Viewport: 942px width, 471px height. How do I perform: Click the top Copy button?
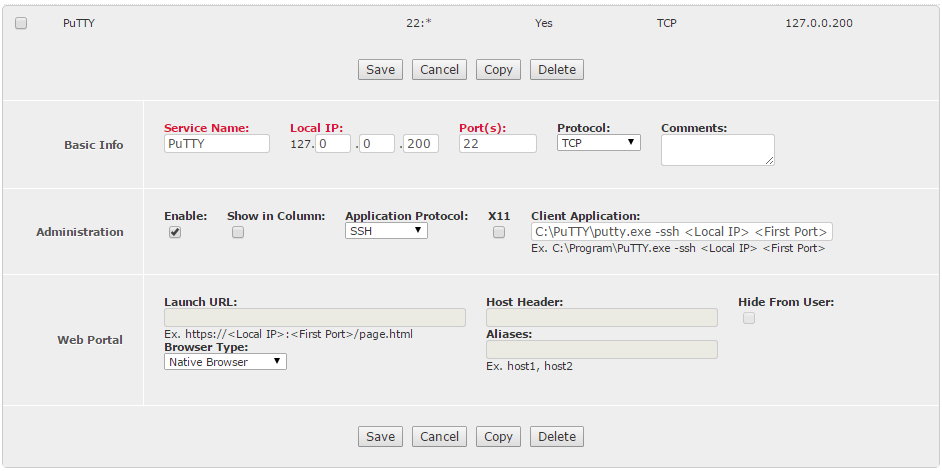498,69
